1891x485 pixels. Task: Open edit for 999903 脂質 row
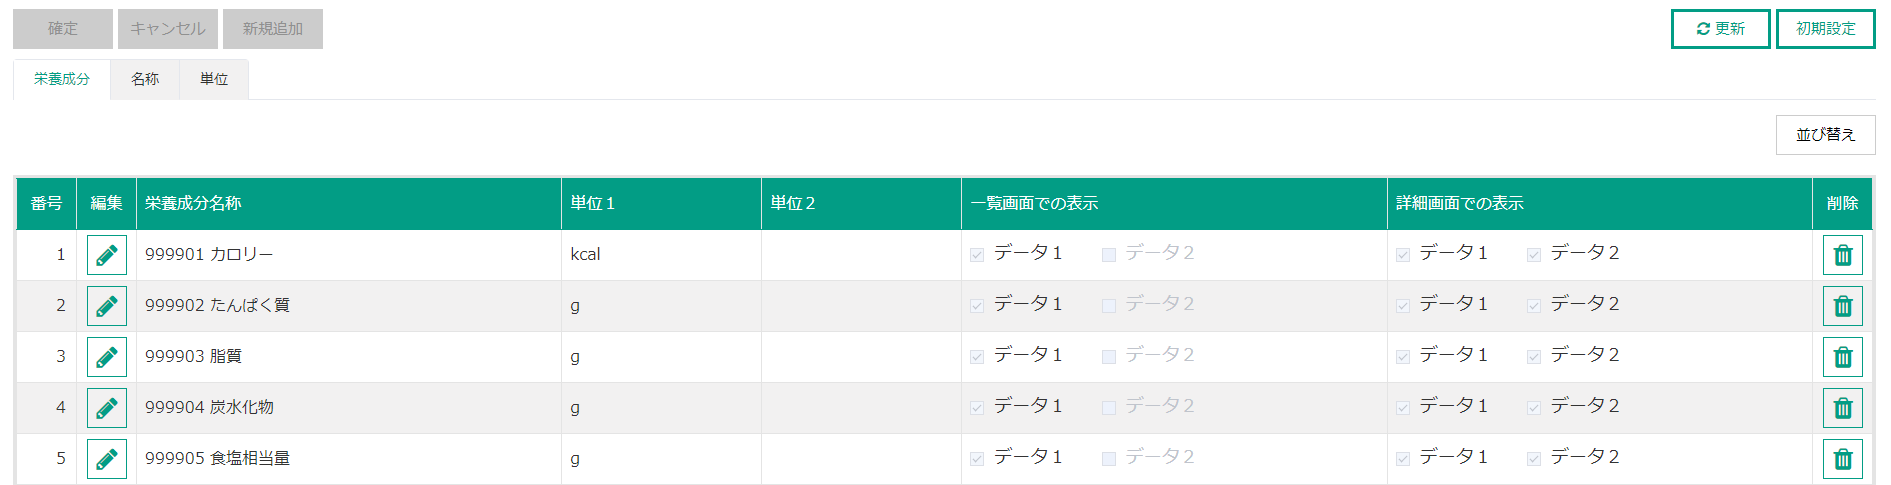tap(107, 357)
